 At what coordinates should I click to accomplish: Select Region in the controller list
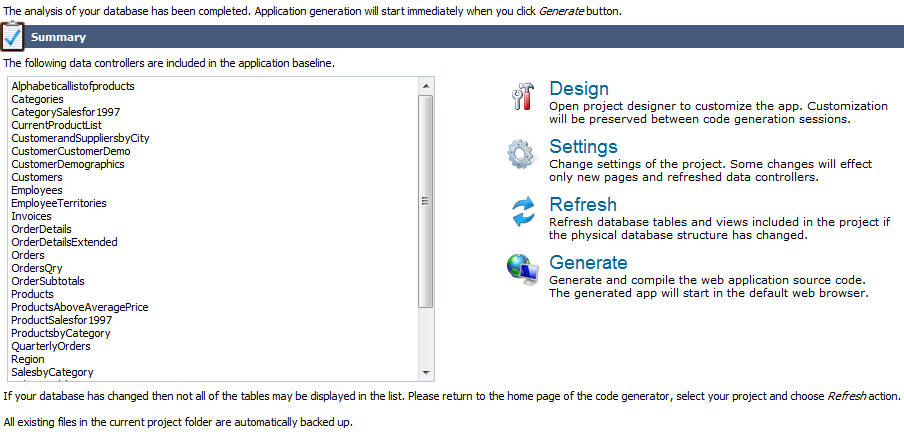(28, 360)
